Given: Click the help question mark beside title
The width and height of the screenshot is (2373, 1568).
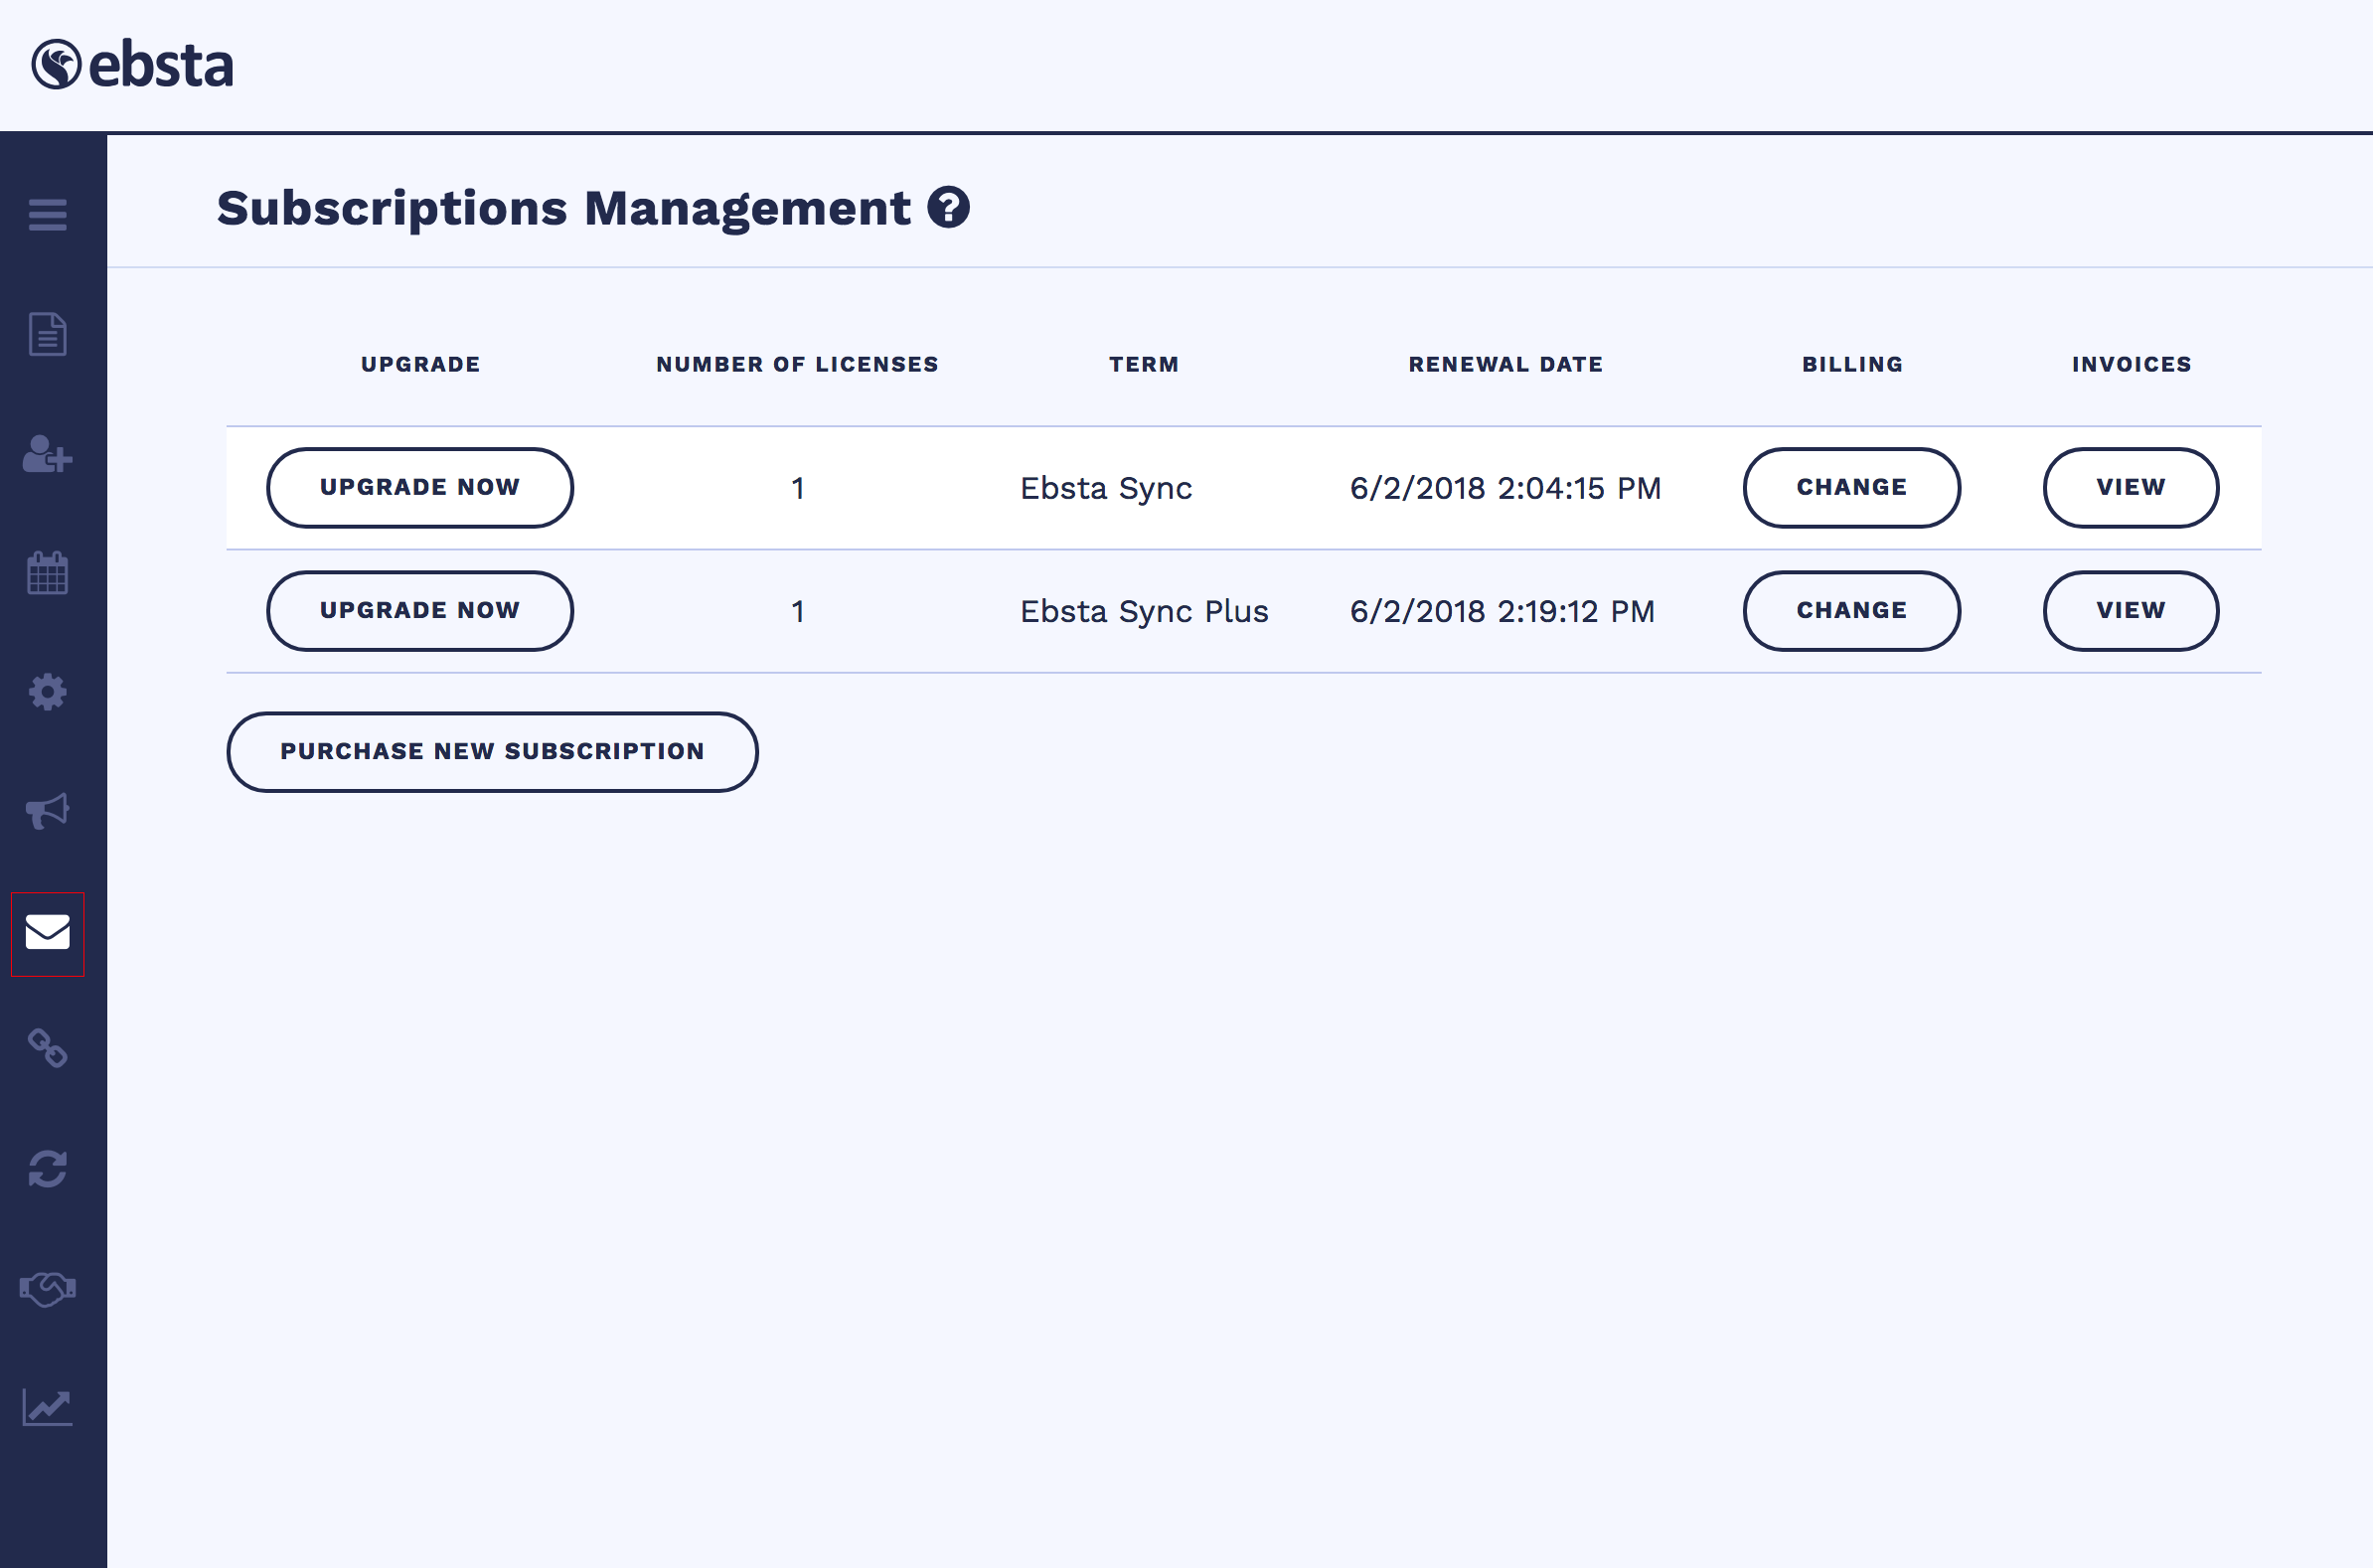Looking at the screenshot, I should coord(948,208).
